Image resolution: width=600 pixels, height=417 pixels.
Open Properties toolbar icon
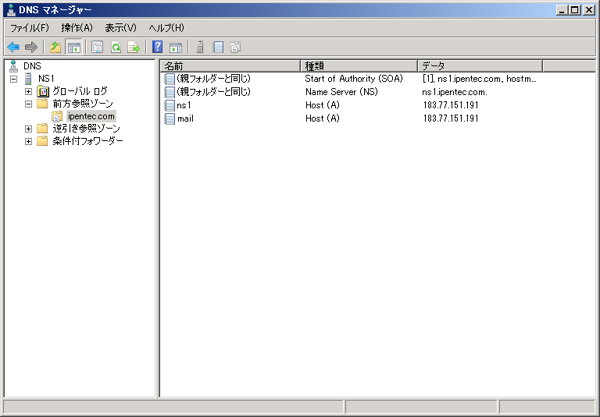point(97,47)
